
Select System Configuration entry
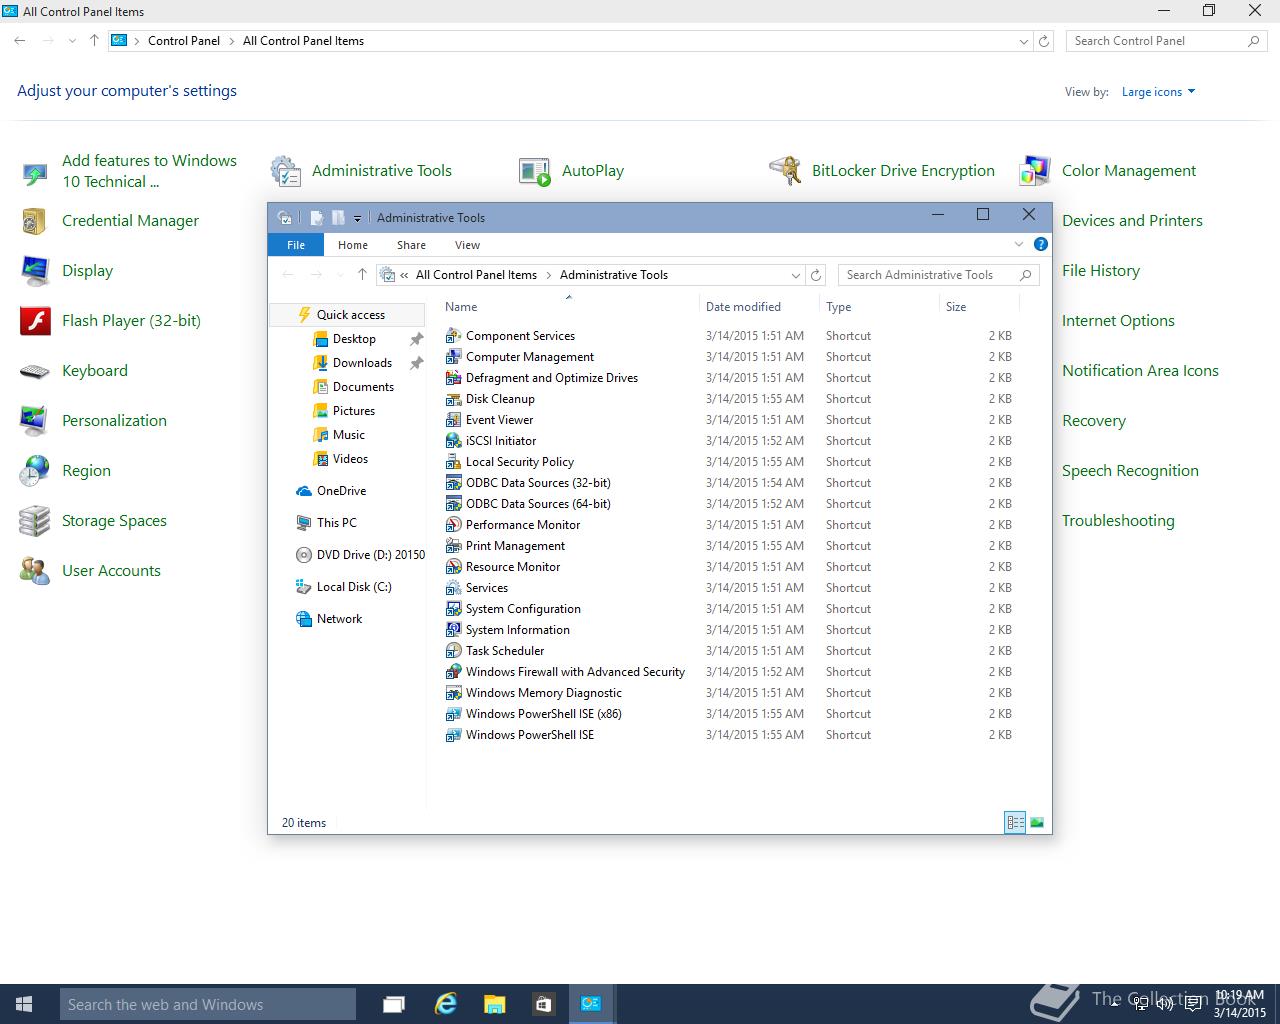click(523, 609)
